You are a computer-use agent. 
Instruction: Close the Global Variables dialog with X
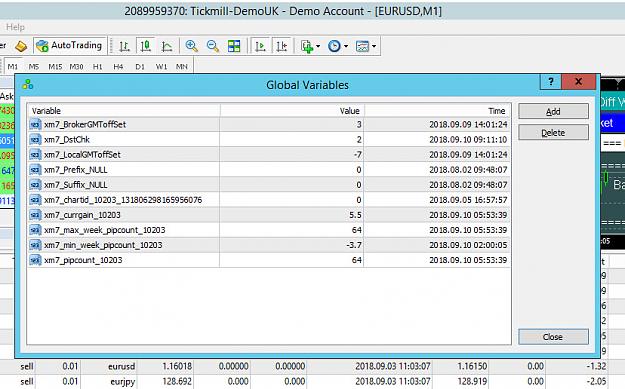(x=578, y=82)
